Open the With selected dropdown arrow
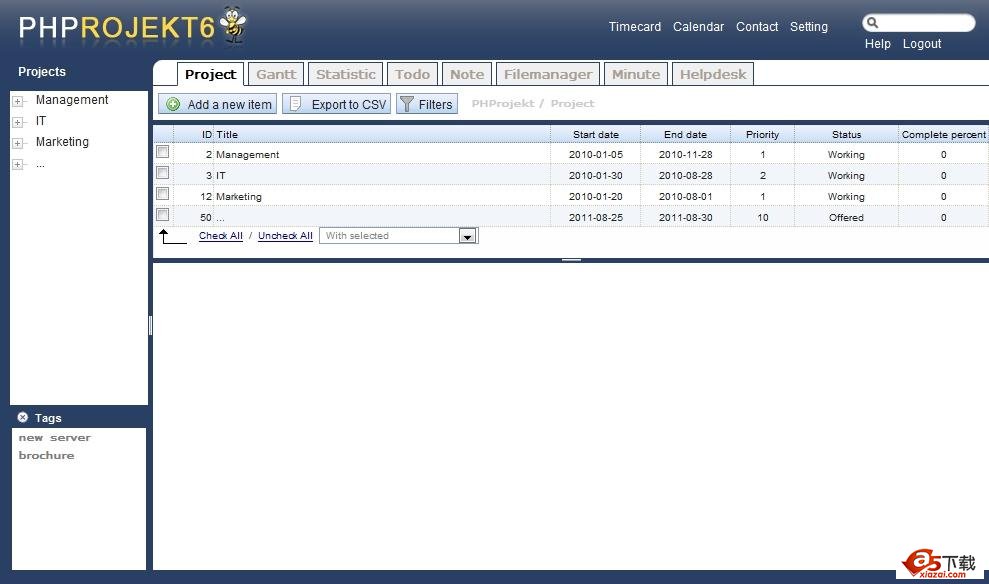The width and height of the screenshot is (989, 584). click(x=467, y=236)
